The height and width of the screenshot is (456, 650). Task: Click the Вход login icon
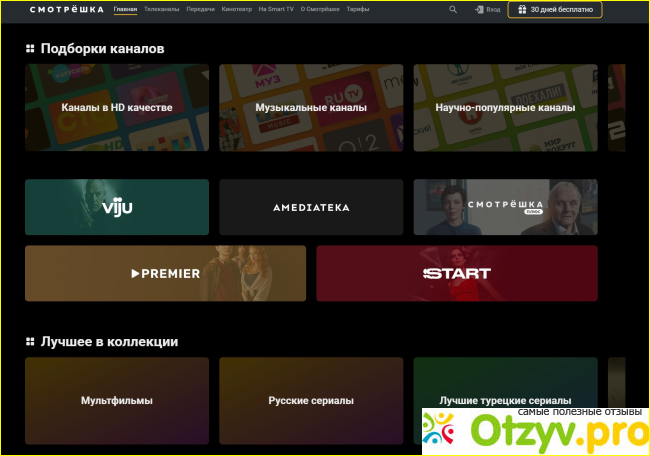click(479, 9)
